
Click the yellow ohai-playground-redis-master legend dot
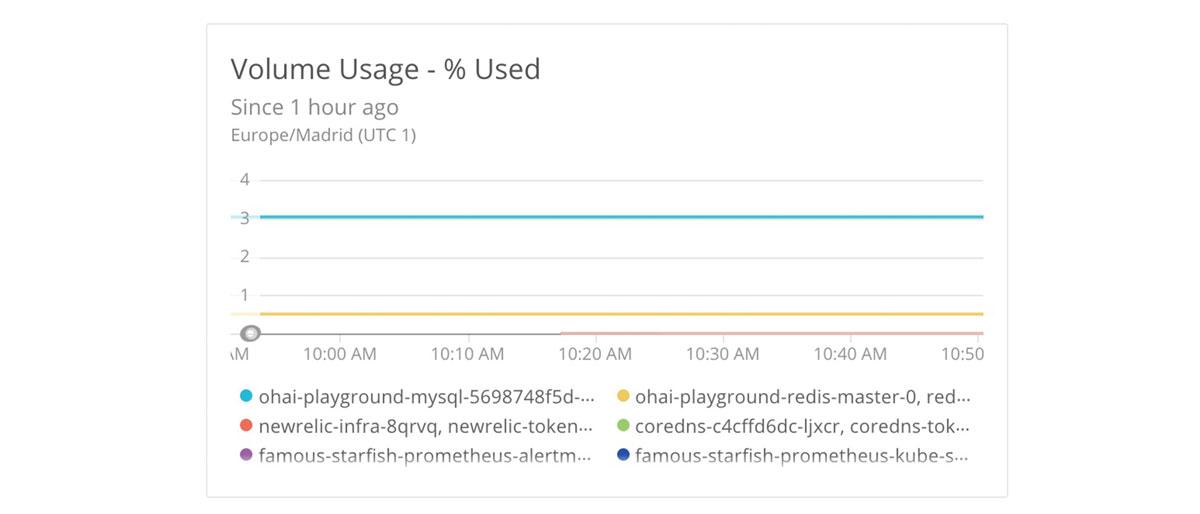[x=623, y=396]
